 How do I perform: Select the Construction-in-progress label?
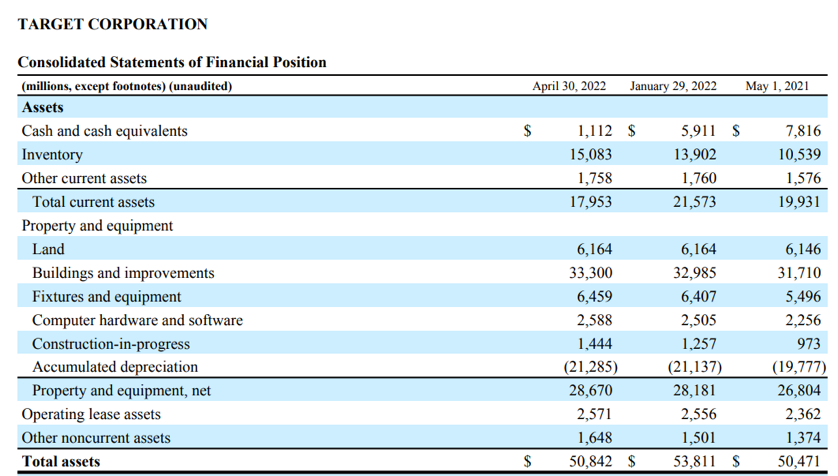111,344
